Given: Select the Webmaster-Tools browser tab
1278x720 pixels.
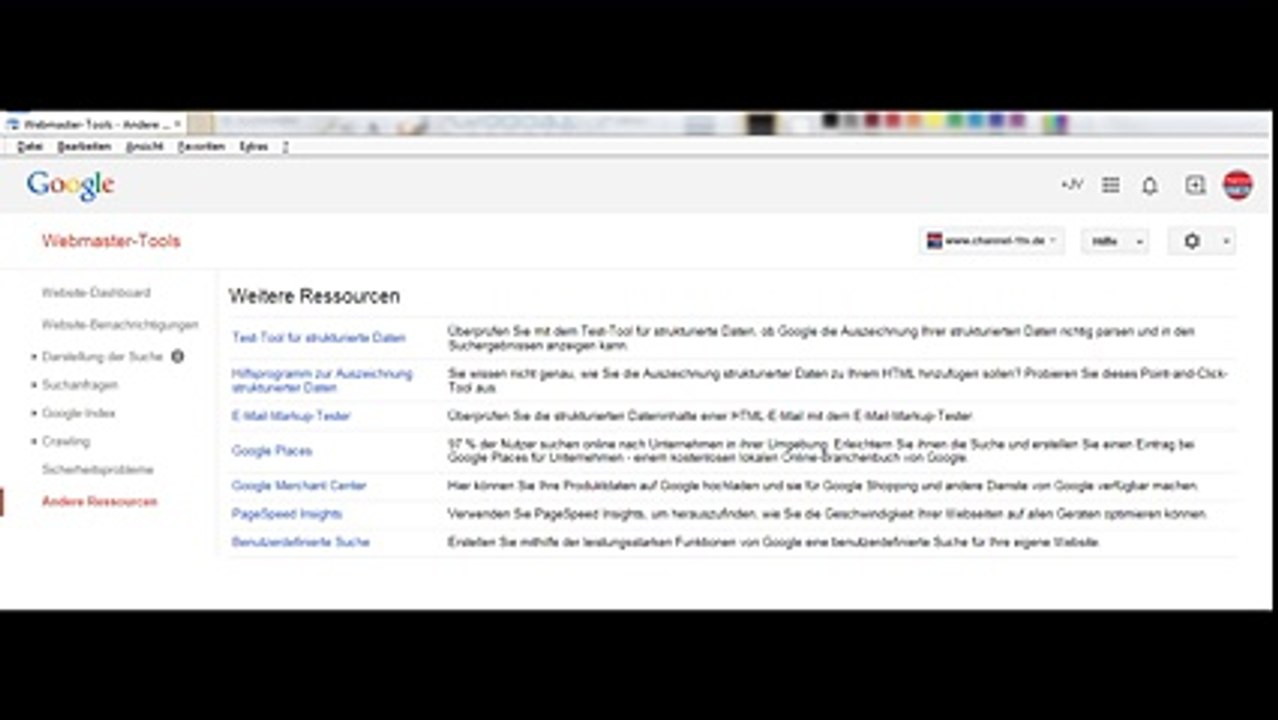Looking at the screenshot, I should click(x=93, y=124).
